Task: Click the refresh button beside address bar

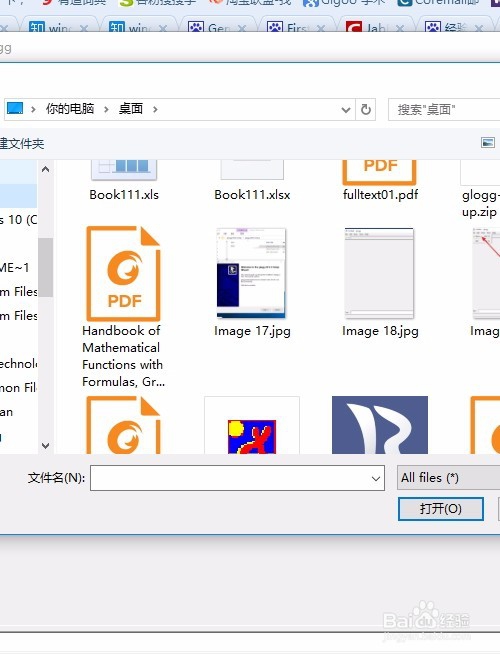Action: tap(366, 110)
